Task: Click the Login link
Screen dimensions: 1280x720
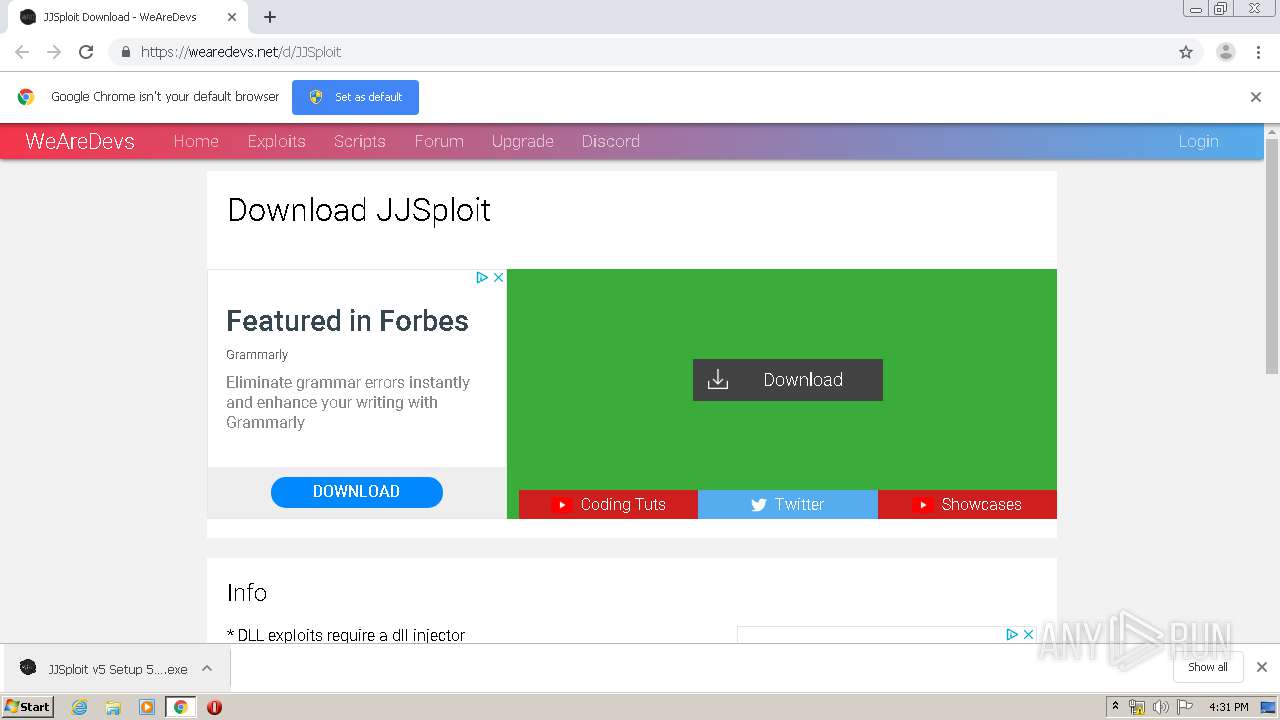Action: click(1198, 141)
